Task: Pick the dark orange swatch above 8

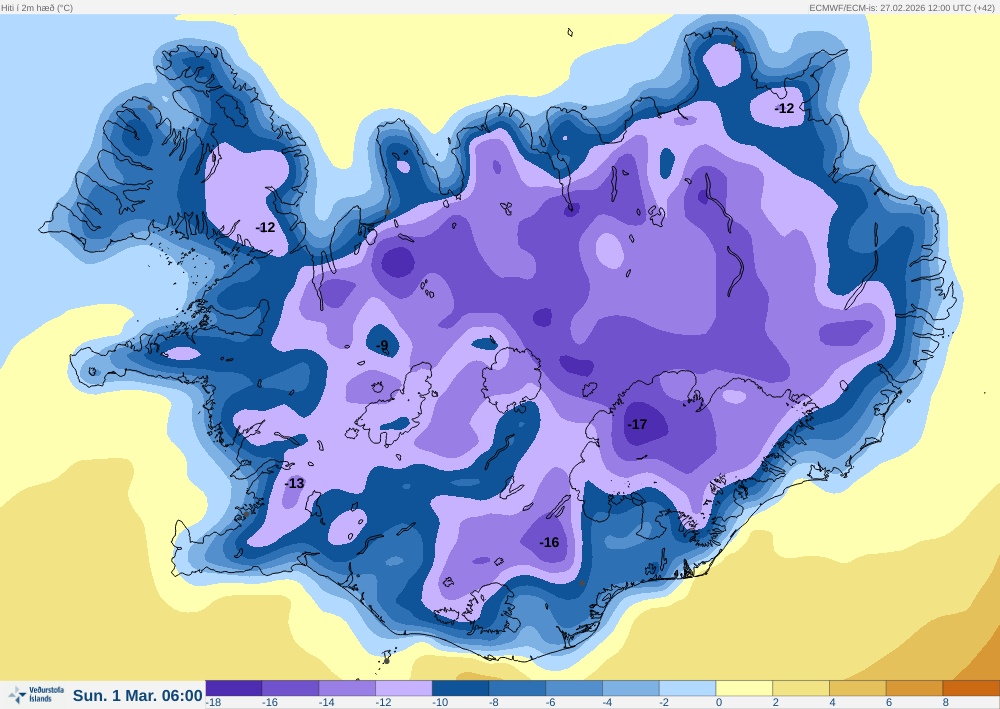Action: [971, 688]
